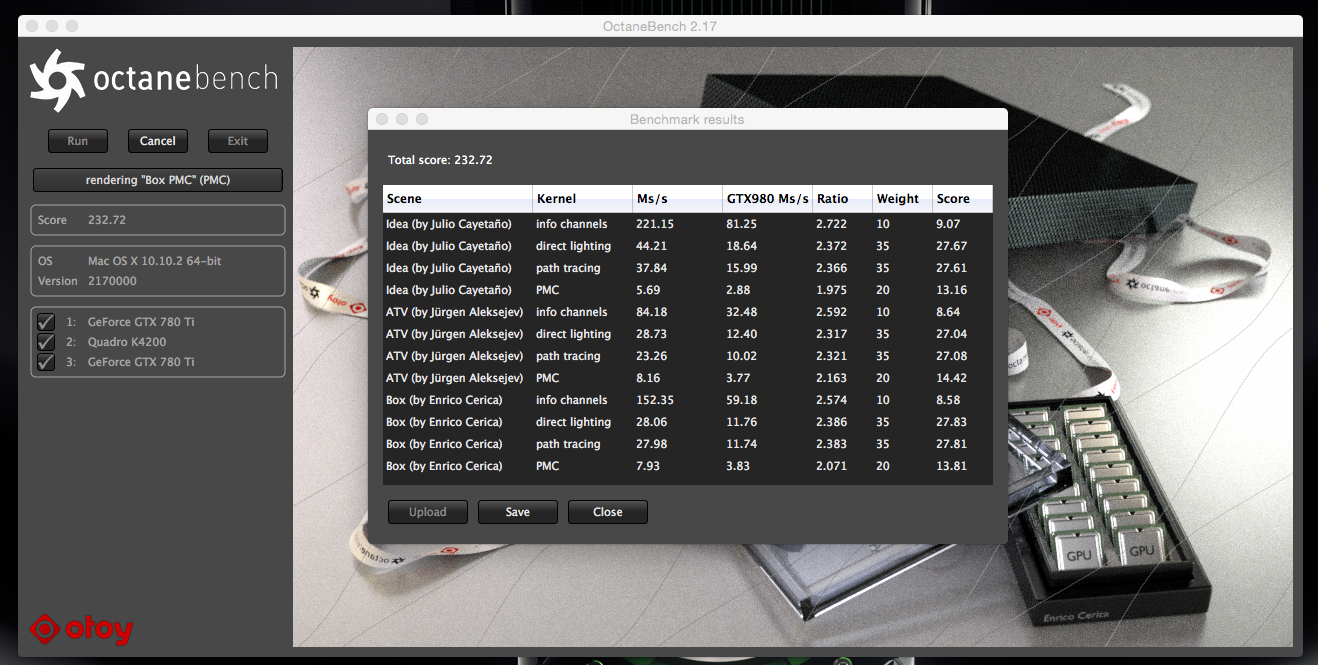This screenshot has height=665, width=1318.
Task: Click the GTX980 Ms/s column header
Action: point(768,198)
